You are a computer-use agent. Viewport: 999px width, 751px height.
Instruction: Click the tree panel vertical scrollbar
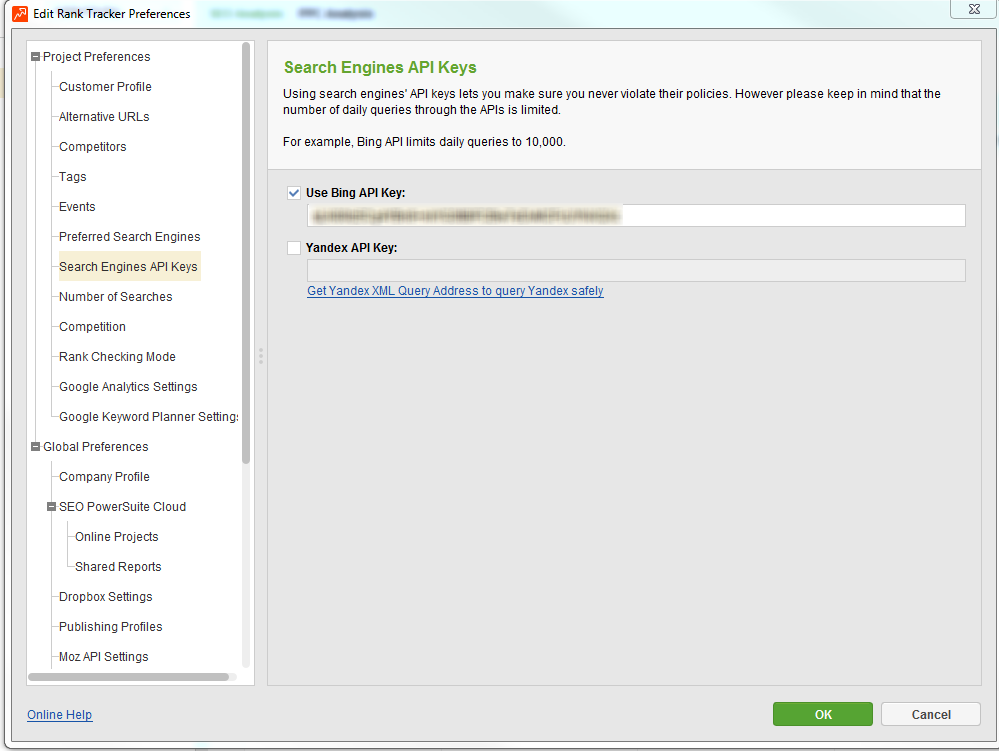(x=246, y=253)
